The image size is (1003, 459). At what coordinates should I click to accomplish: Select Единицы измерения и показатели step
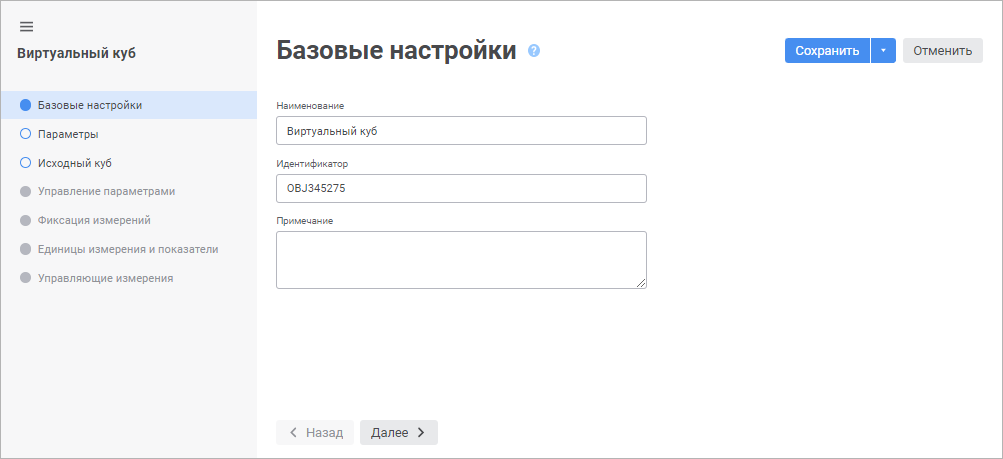127,249
